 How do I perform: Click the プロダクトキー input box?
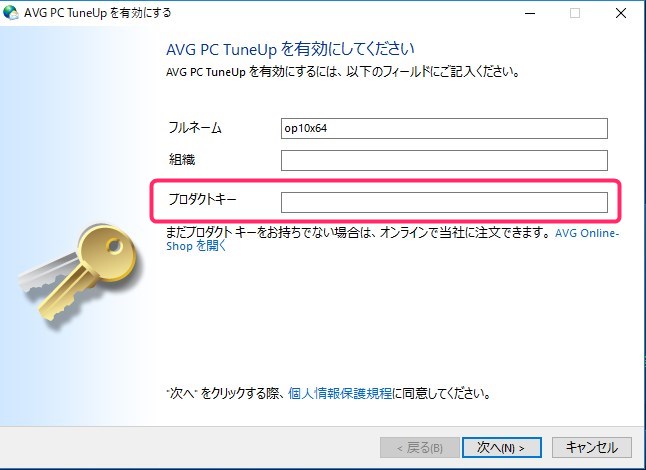pos(444,202)
